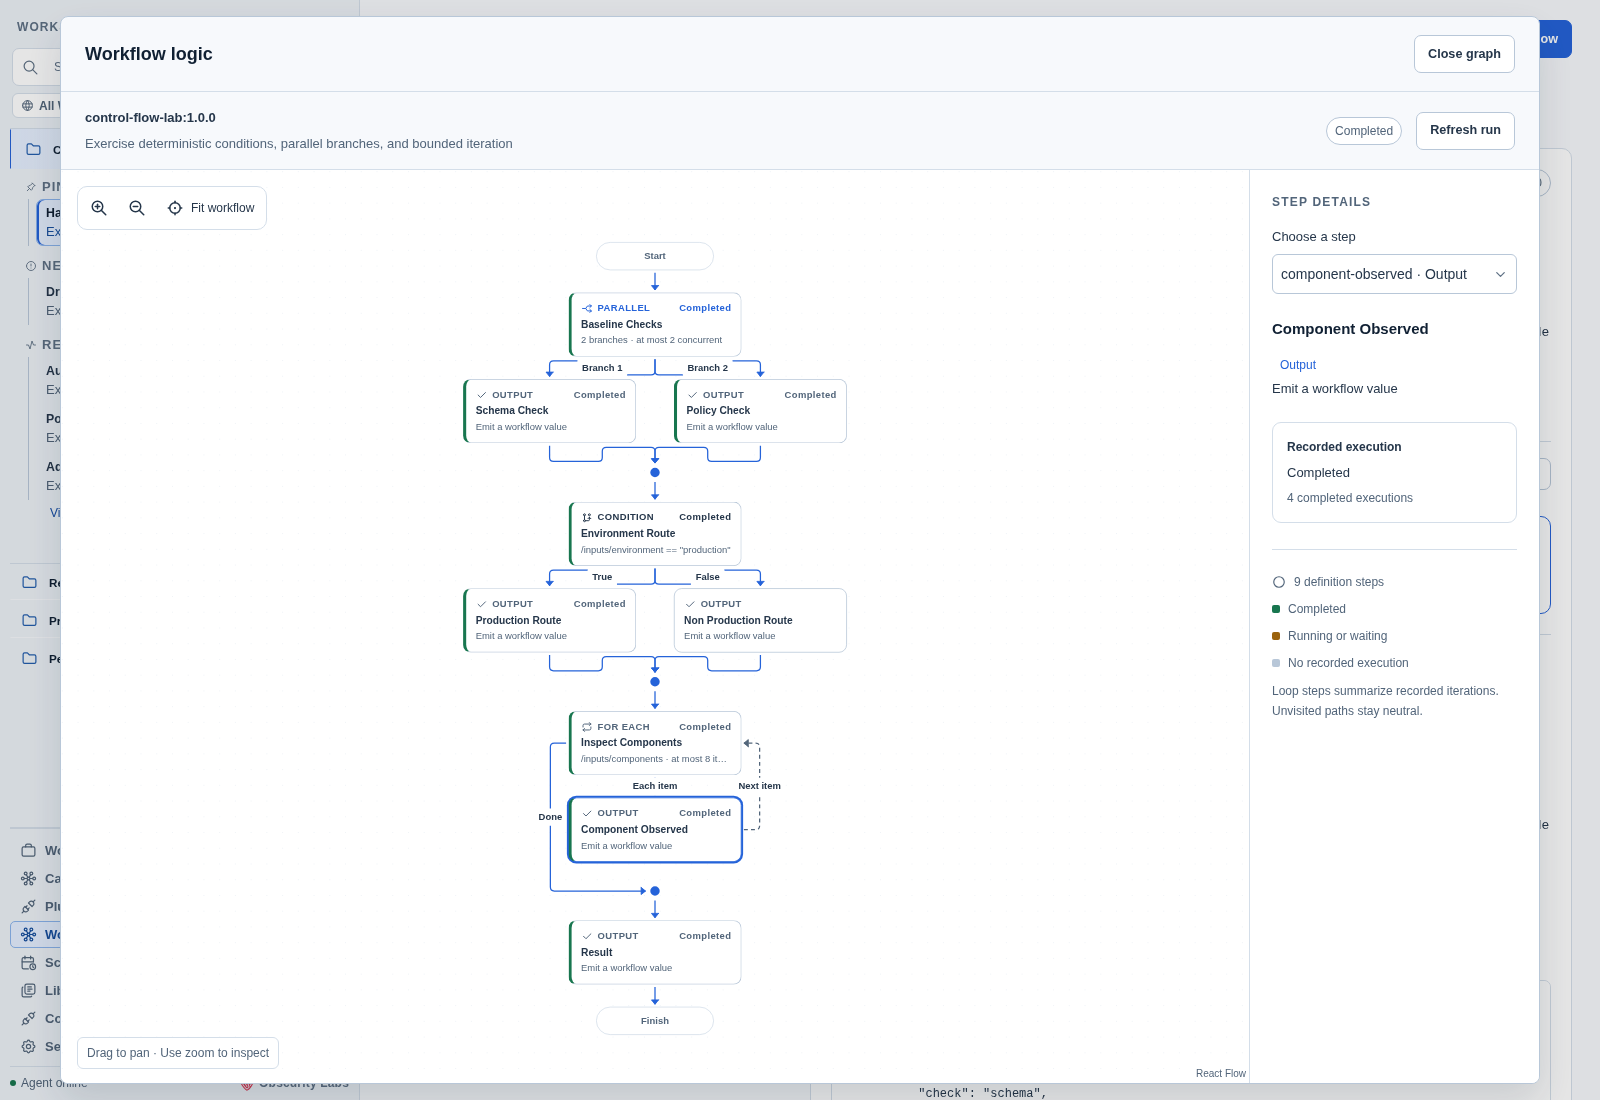Click the settings gear in background sidebar
Screen dimensions: 1600x1100
pos(29,1047)
